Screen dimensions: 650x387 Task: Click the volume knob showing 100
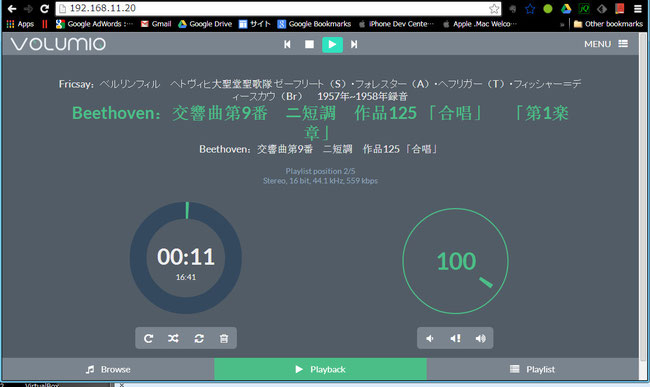coord(455,261)
